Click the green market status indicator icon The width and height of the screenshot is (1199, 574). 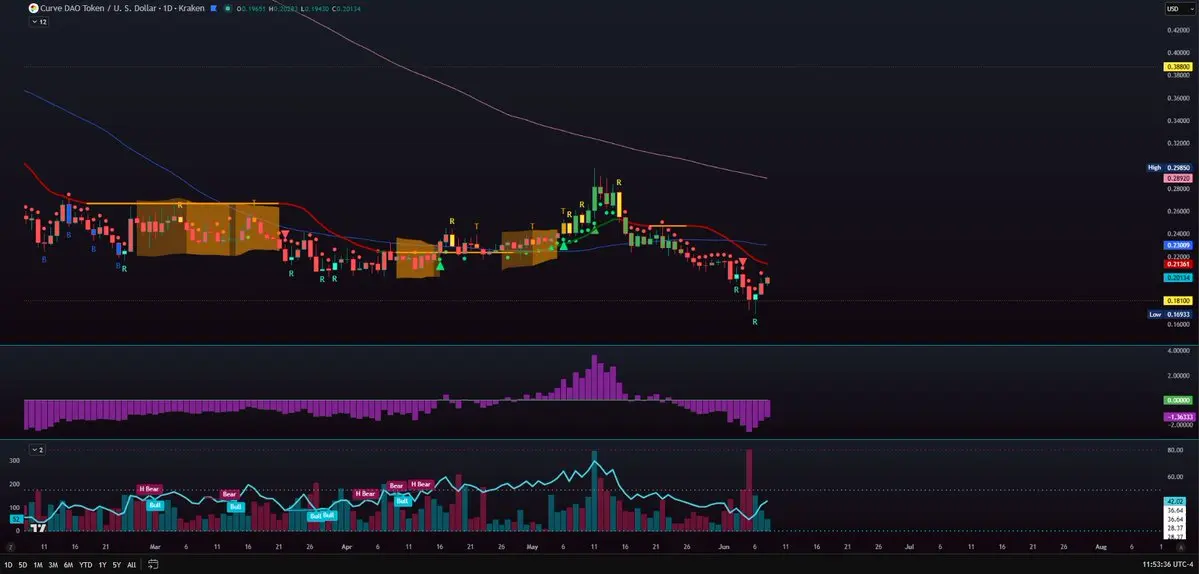pos(229,8)
